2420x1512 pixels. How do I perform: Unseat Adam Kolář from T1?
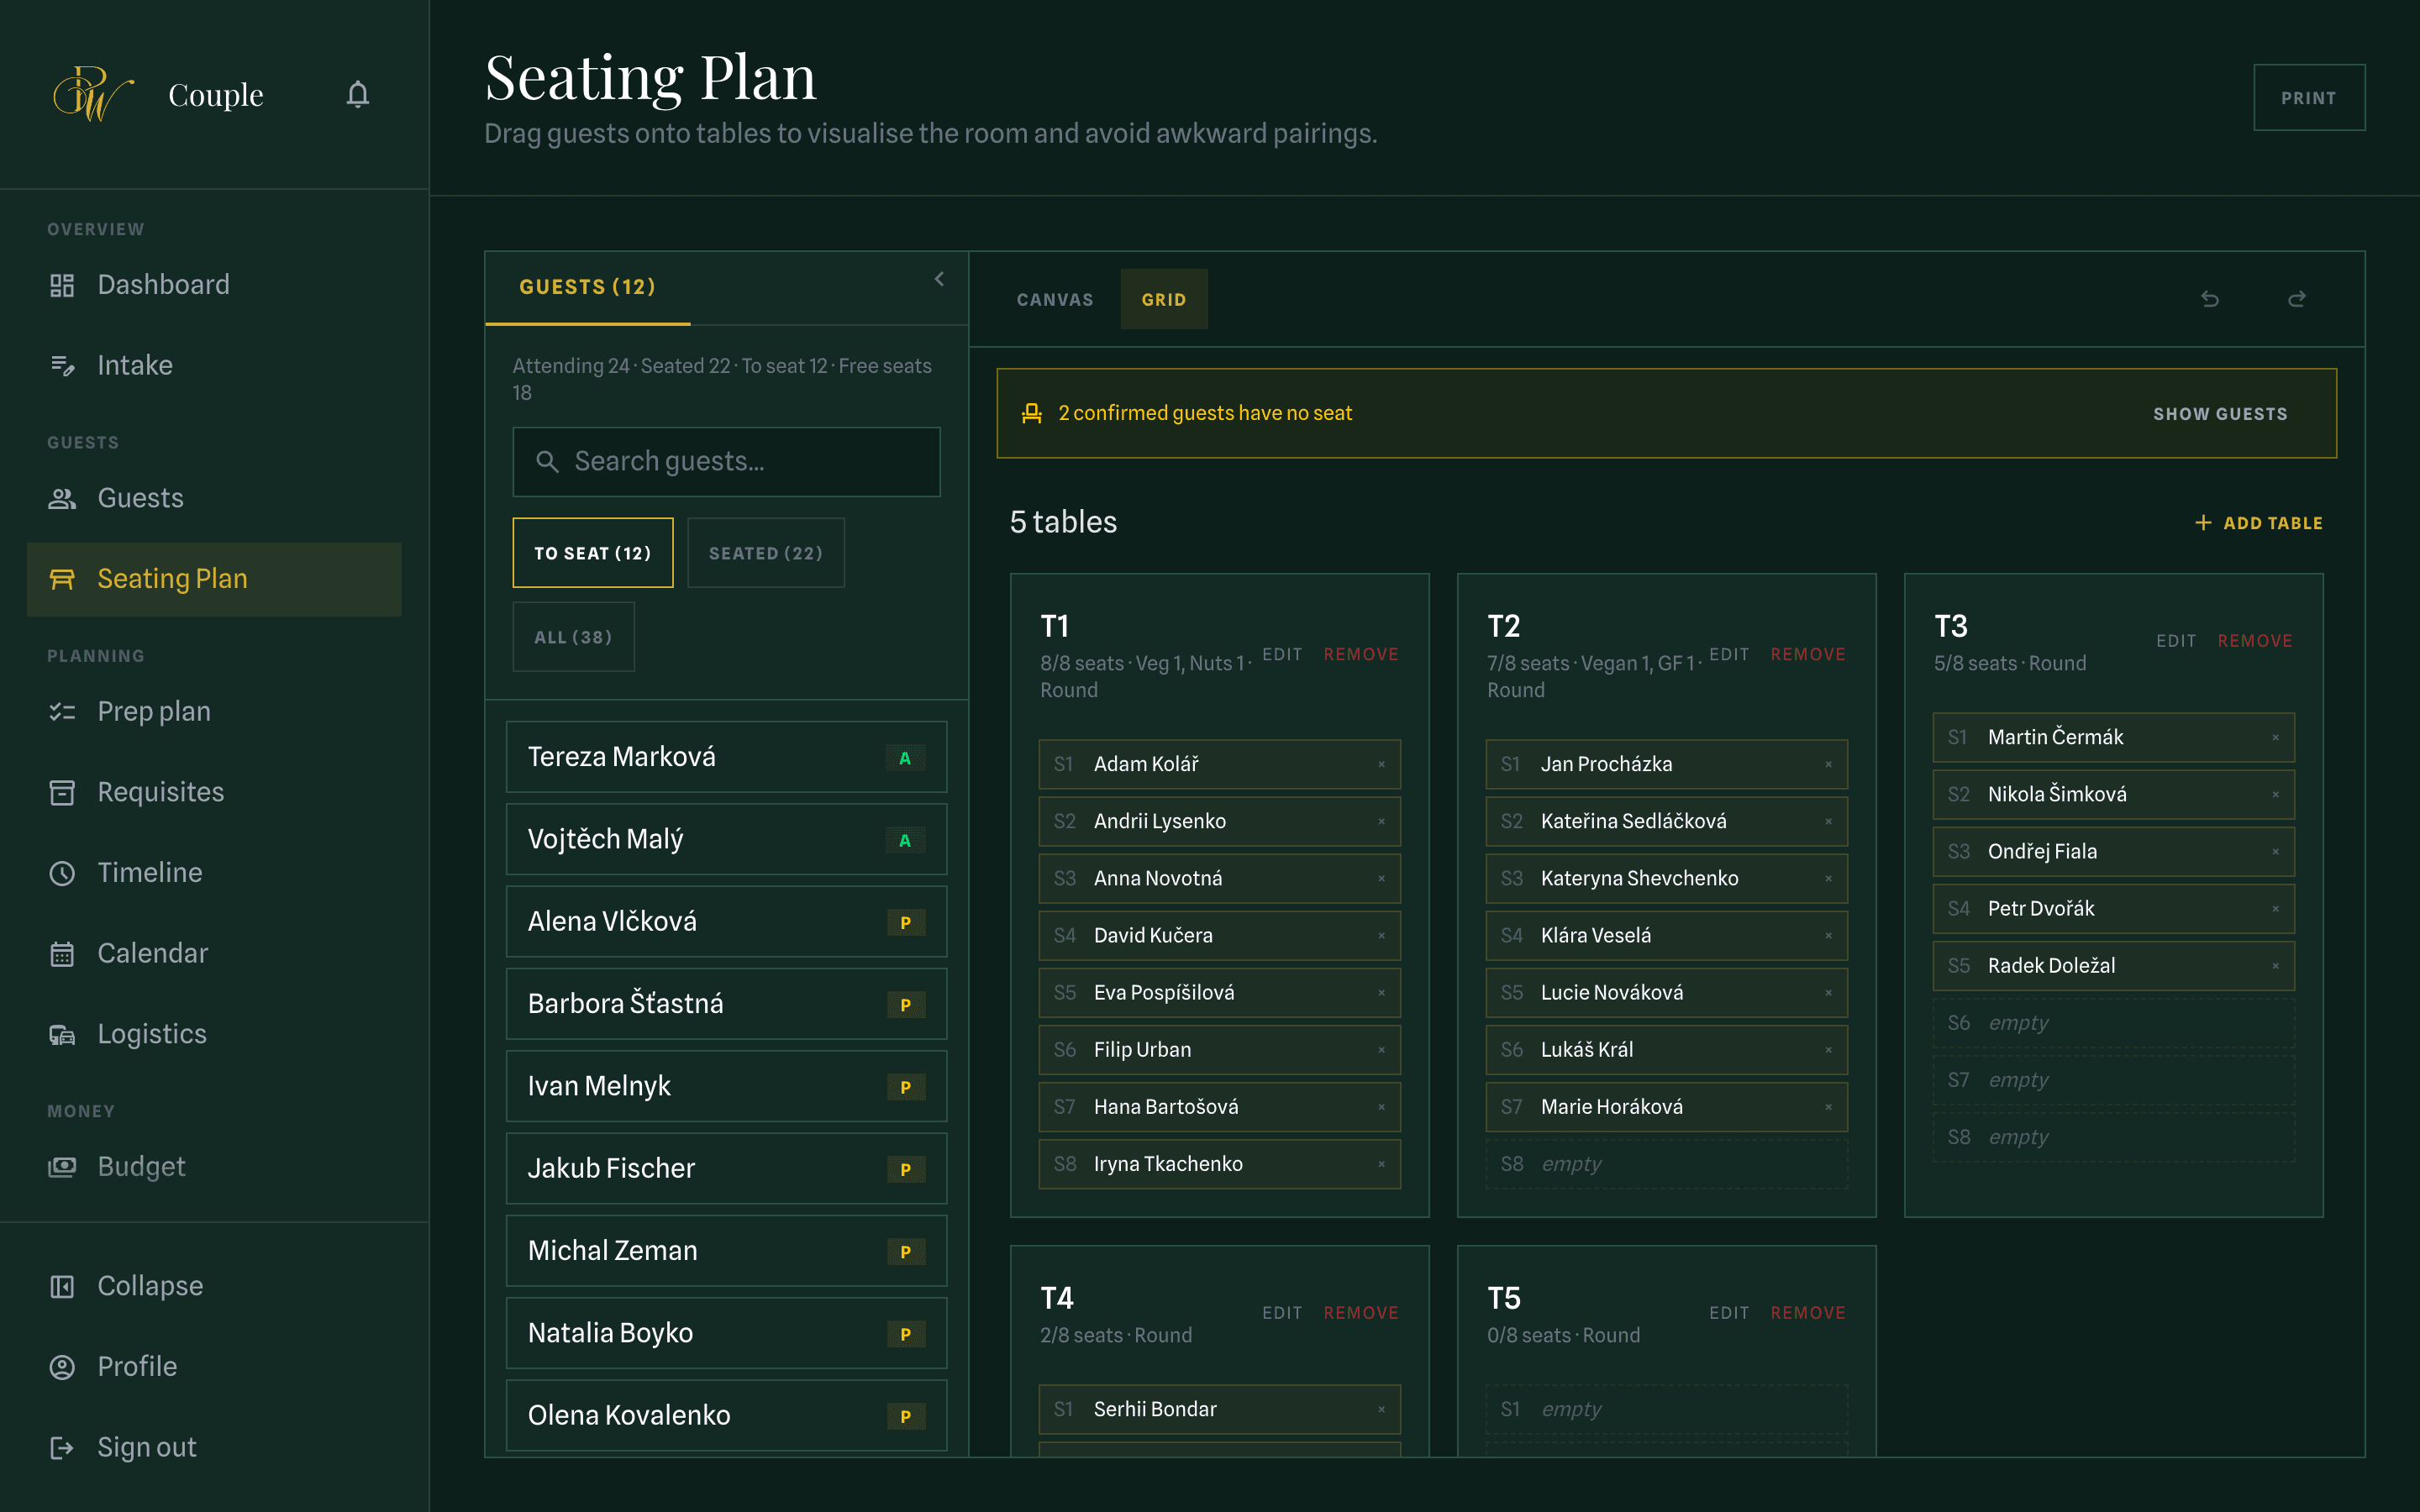(x=1381, y=765)
